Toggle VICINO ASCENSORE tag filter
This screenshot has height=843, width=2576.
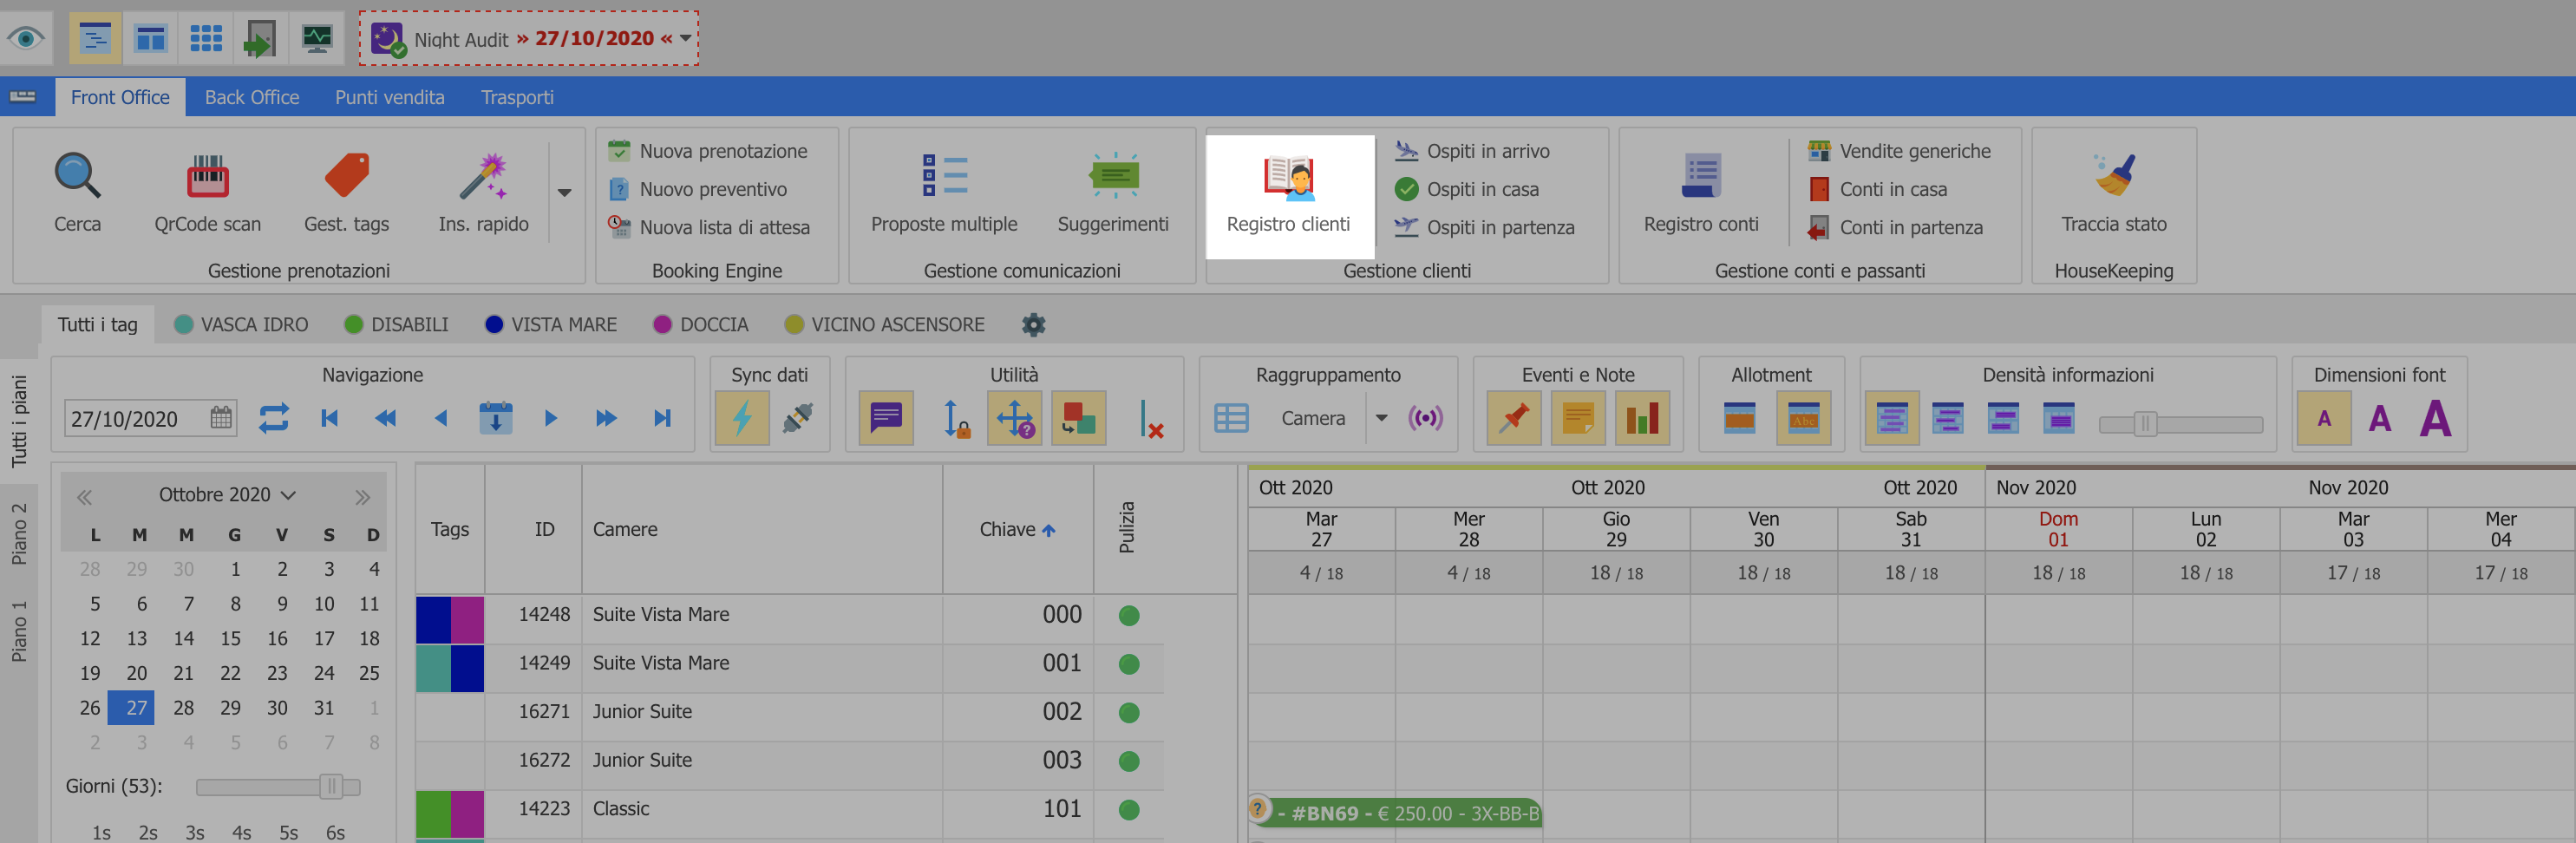(885, 324)
